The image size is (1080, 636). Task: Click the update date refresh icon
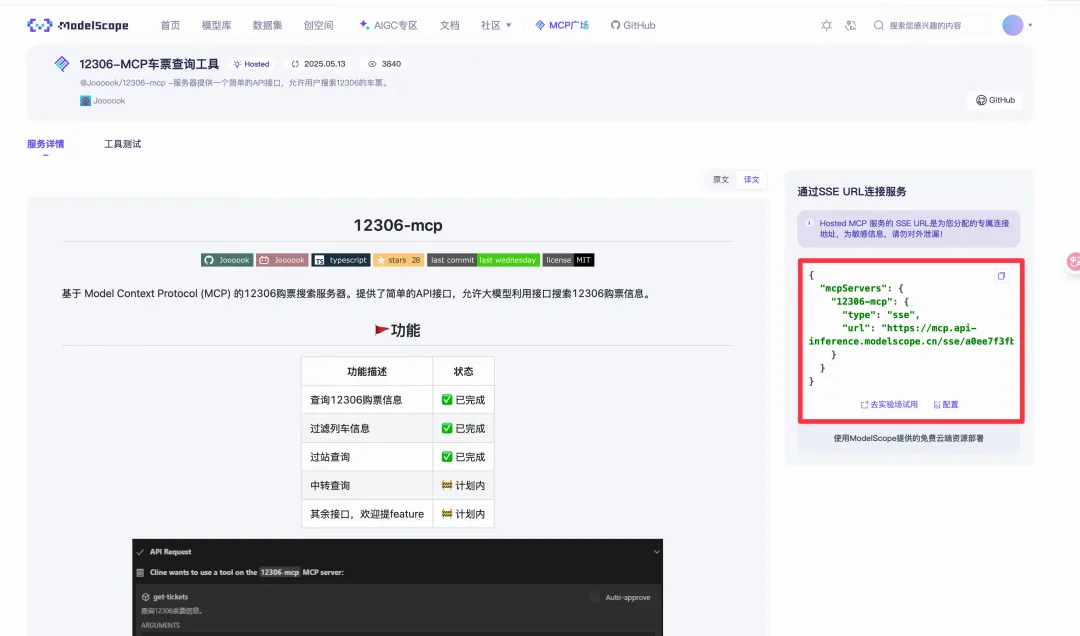pyautogui.click(x=295, y=64)
